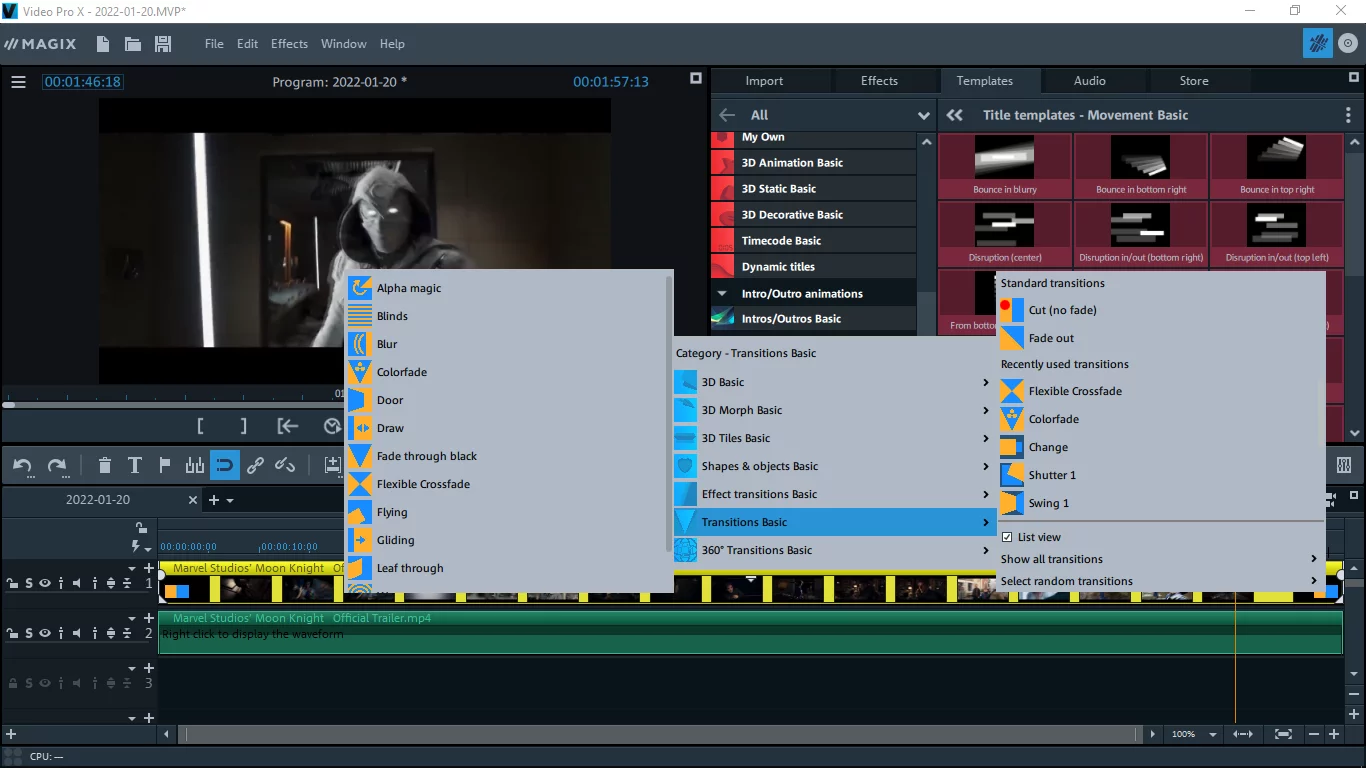Maximize the preview monitor panel
This screenshot has width=1366, height=768.
click(x=696, y=79)
